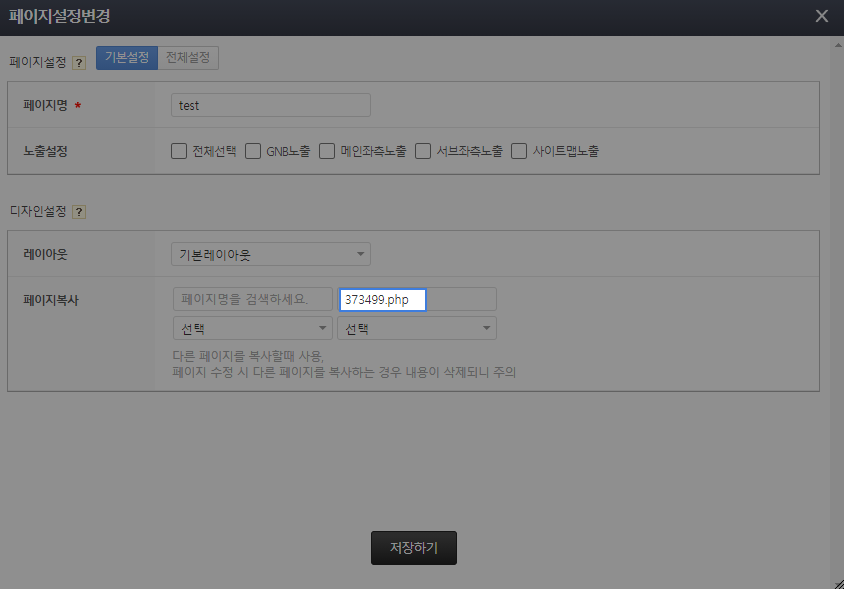Focus the 페이지명을 검색하세요 search field
The width and height of the screenshot is (844, 589).
pyautogui.click(x=252, y=299)
